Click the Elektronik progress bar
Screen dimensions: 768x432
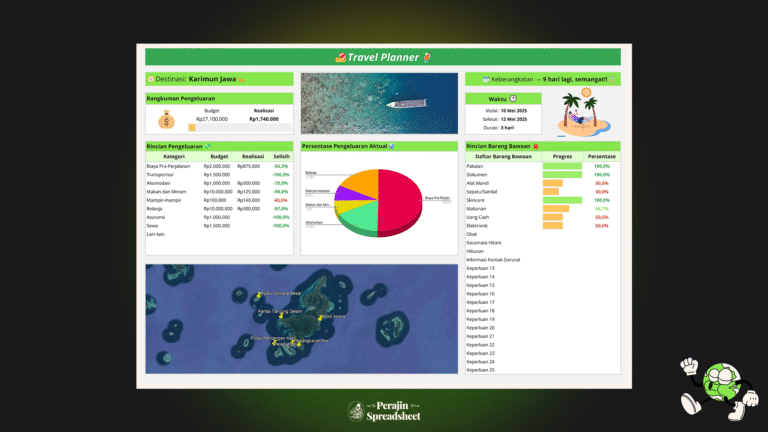(x=552, y=226)
